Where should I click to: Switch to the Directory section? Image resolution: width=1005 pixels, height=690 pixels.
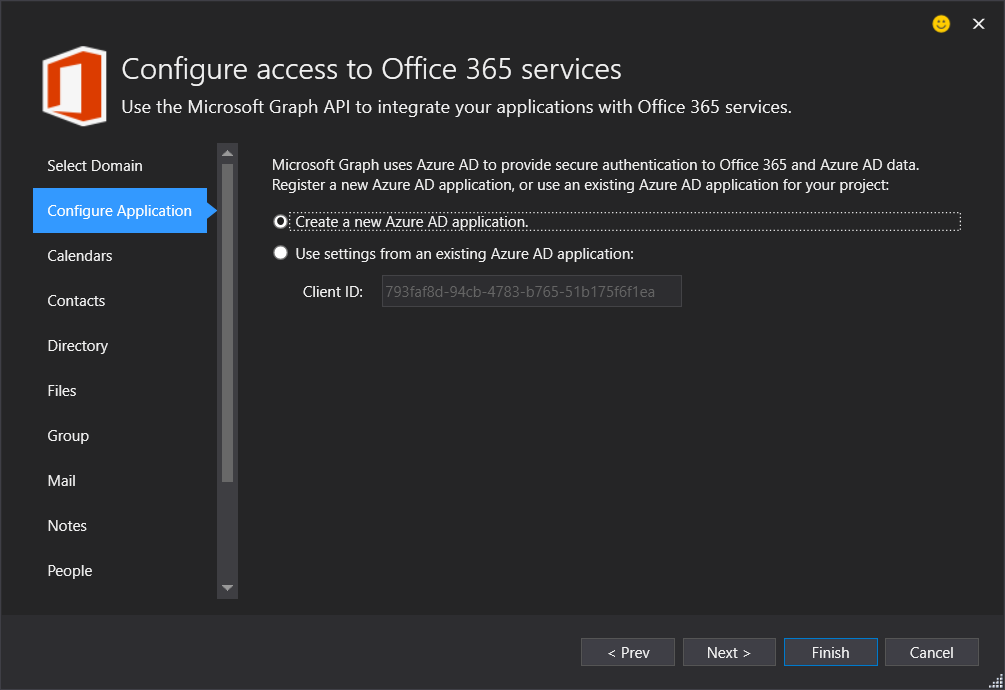(x=78, y=346)
